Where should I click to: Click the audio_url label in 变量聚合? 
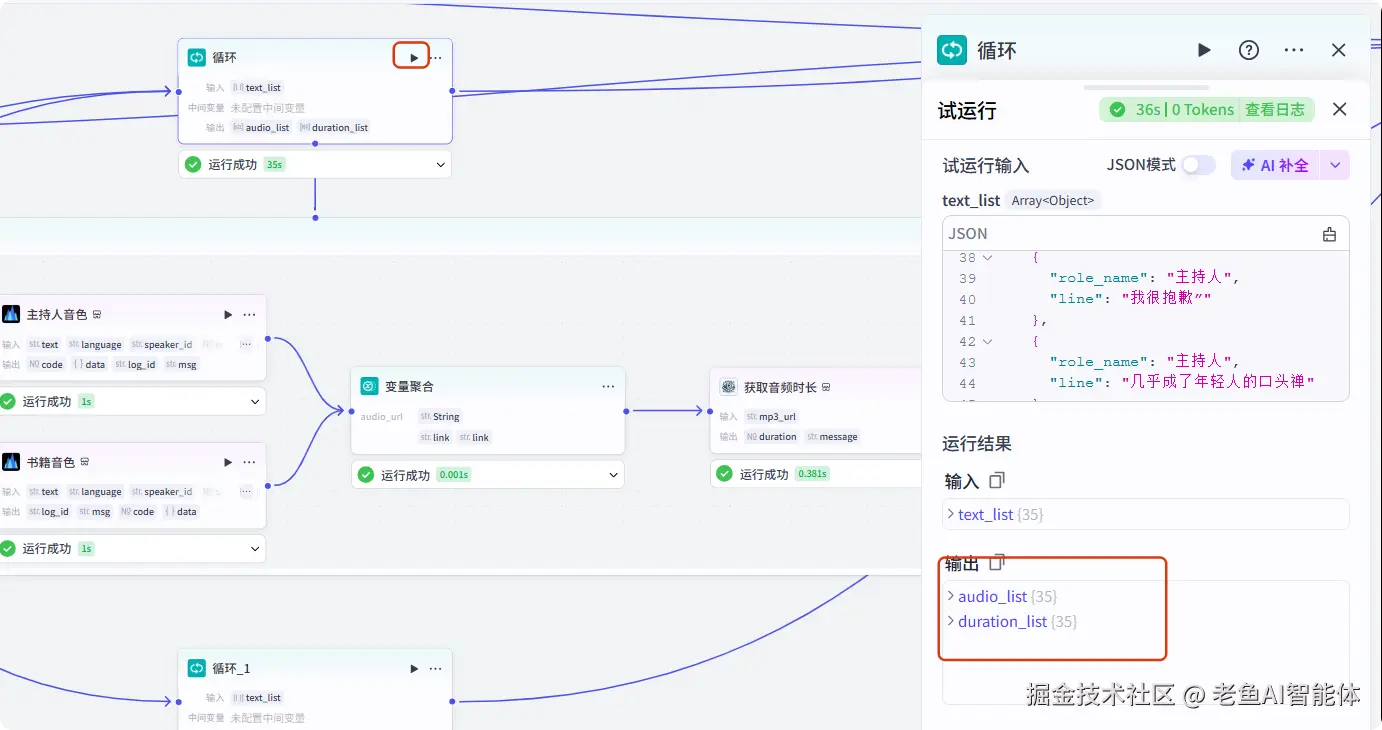click(382, 416)
